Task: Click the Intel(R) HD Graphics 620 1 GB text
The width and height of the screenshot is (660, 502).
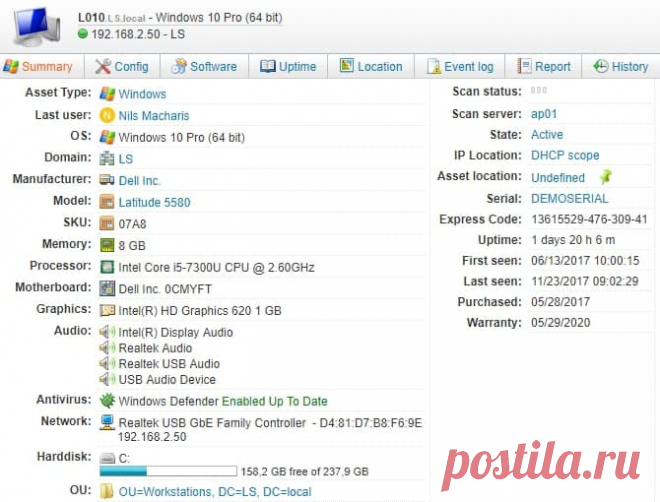Action: (x=200, y=311)
